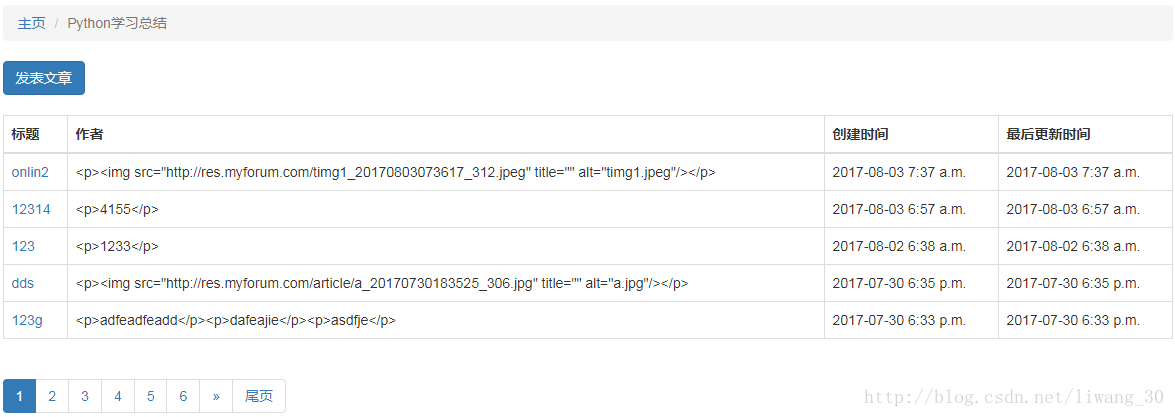
Task: Go to pagination page 5
Action: click(x=151, y=396)
